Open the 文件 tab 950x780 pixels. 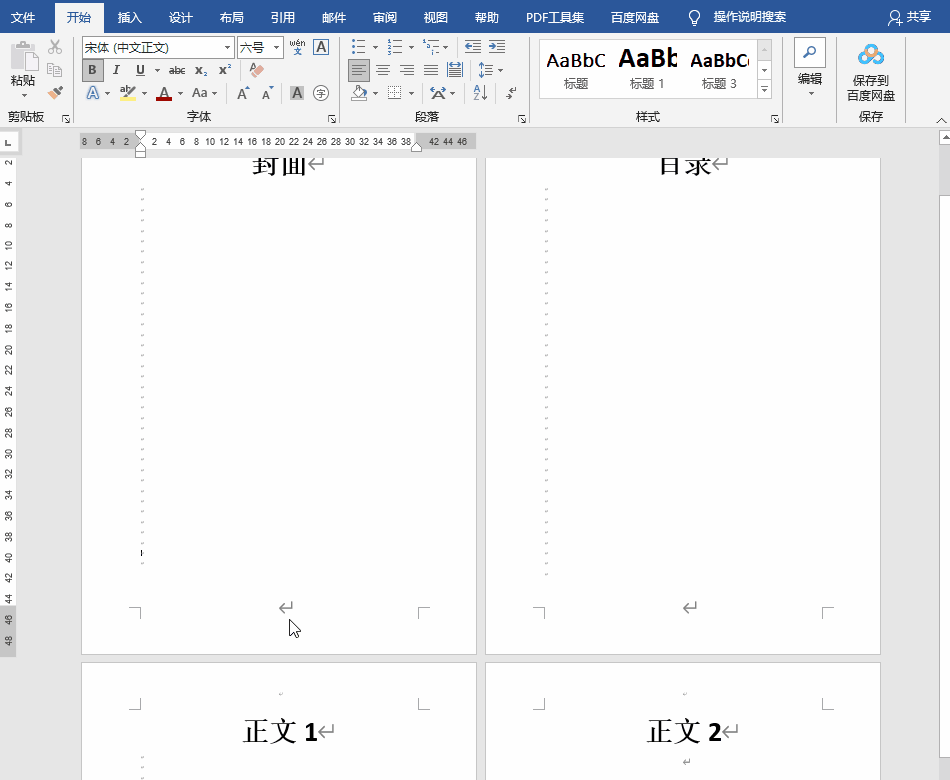point(24,17)
